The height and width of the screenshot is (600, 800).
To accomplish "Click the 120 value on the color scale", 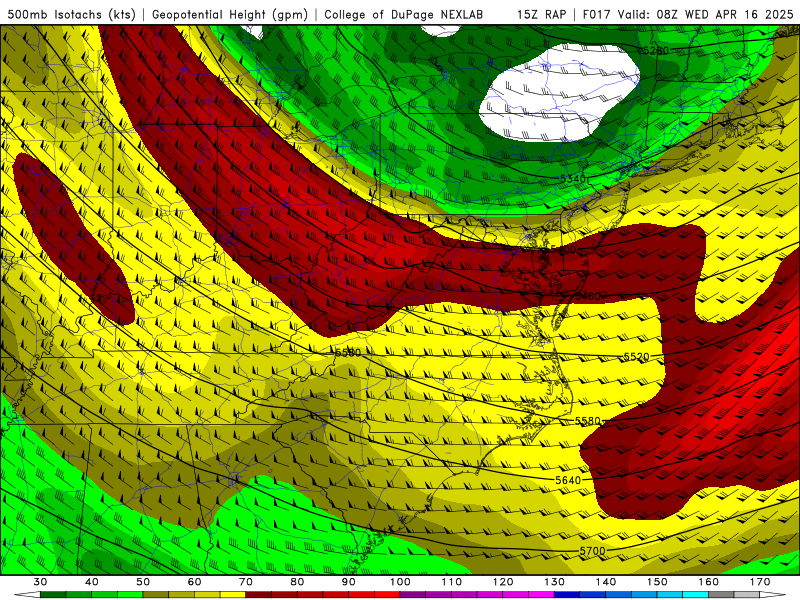I will click(x=503, y=582).
